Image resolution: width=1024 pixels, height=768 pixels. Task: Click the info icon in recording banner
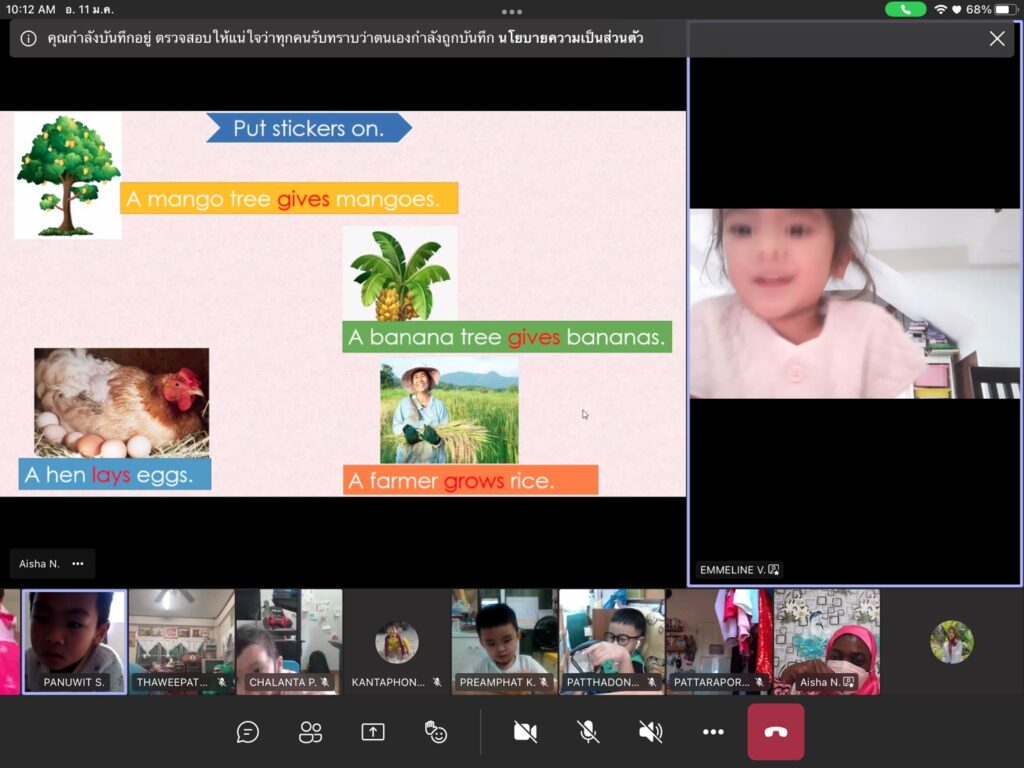[x=28, y=39]
